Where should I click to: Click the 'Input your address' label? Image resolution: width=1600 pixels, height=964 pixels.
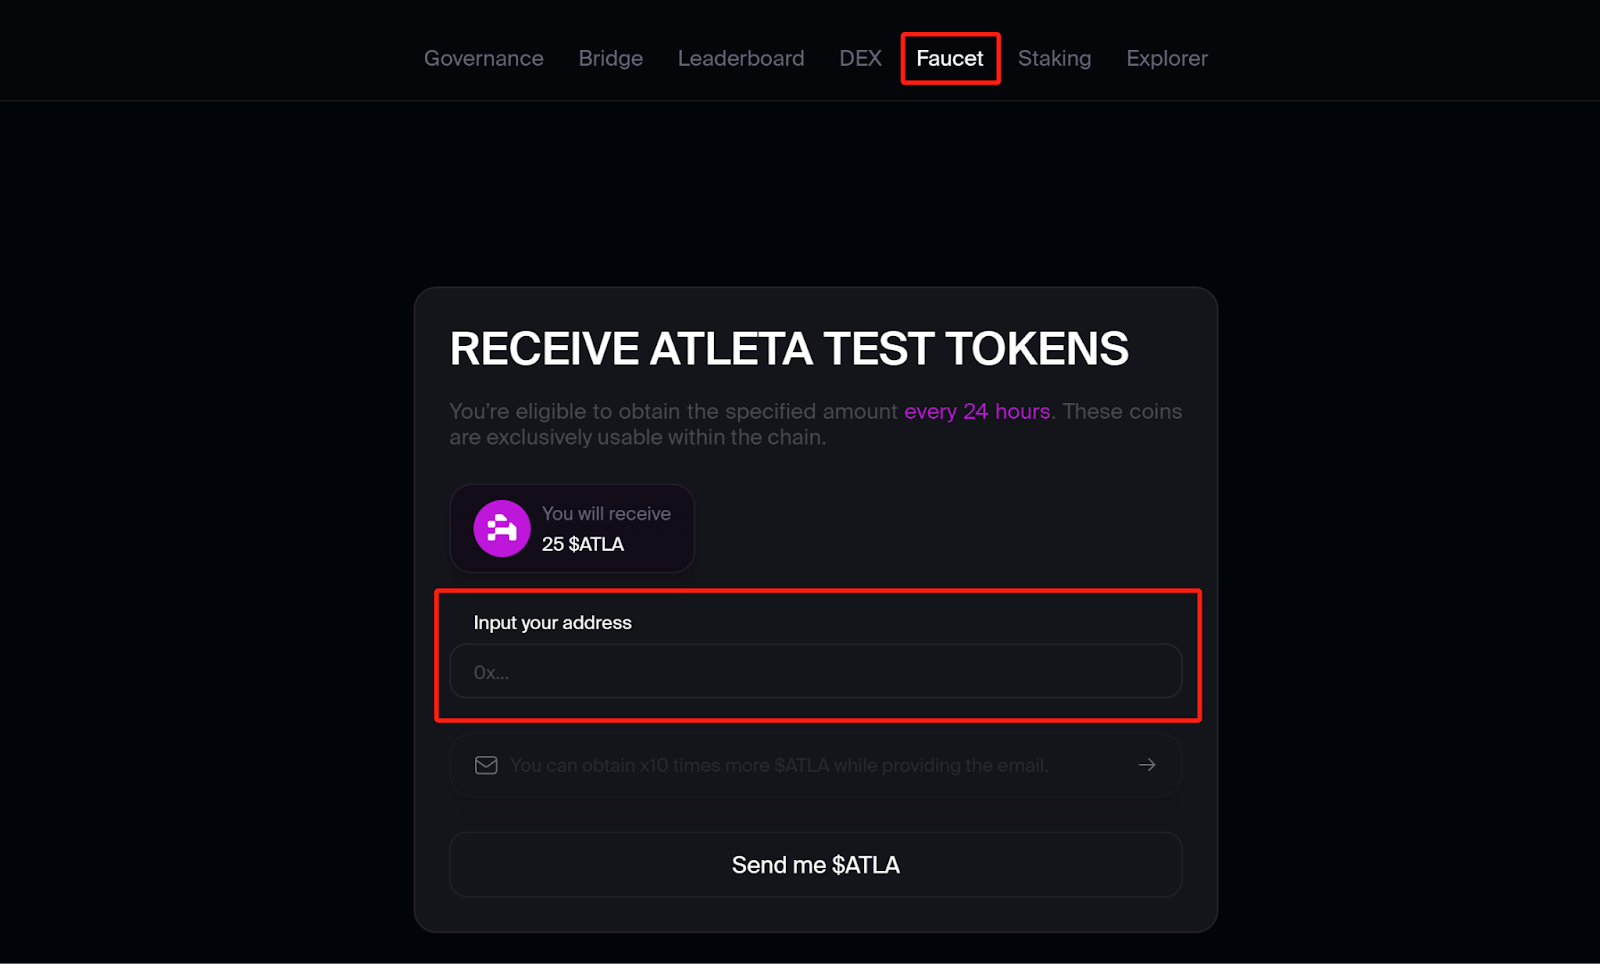click(552, 622)
